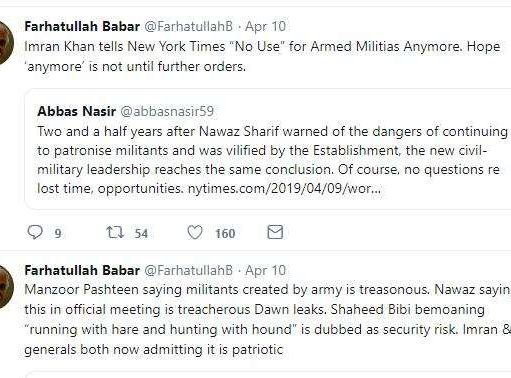This screenshot has width=511, height=378.
Task: Click the reply speech bubble icon
Action: click(x=35, y=232)
